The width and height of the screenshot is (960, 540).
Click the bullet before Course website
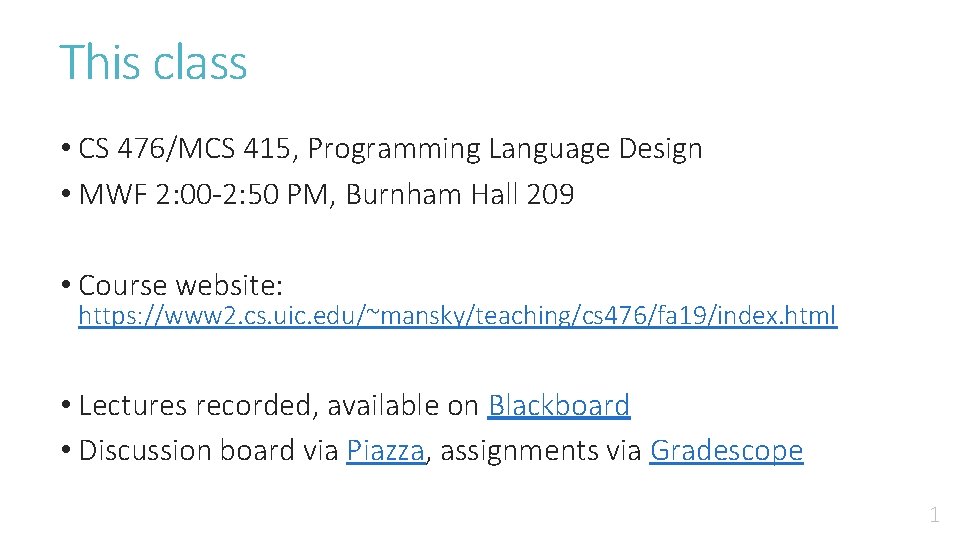(x=66, y=285)
